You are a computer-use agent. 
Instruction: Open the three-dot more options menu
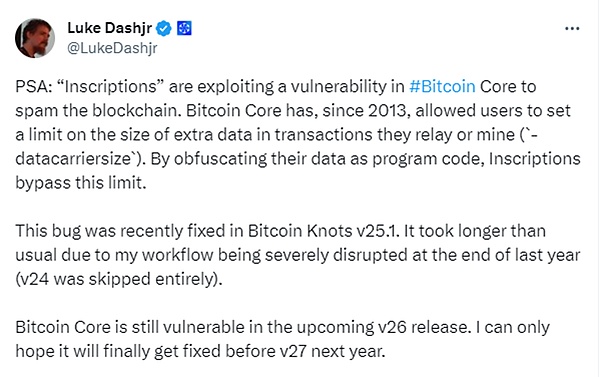(572, 28)
